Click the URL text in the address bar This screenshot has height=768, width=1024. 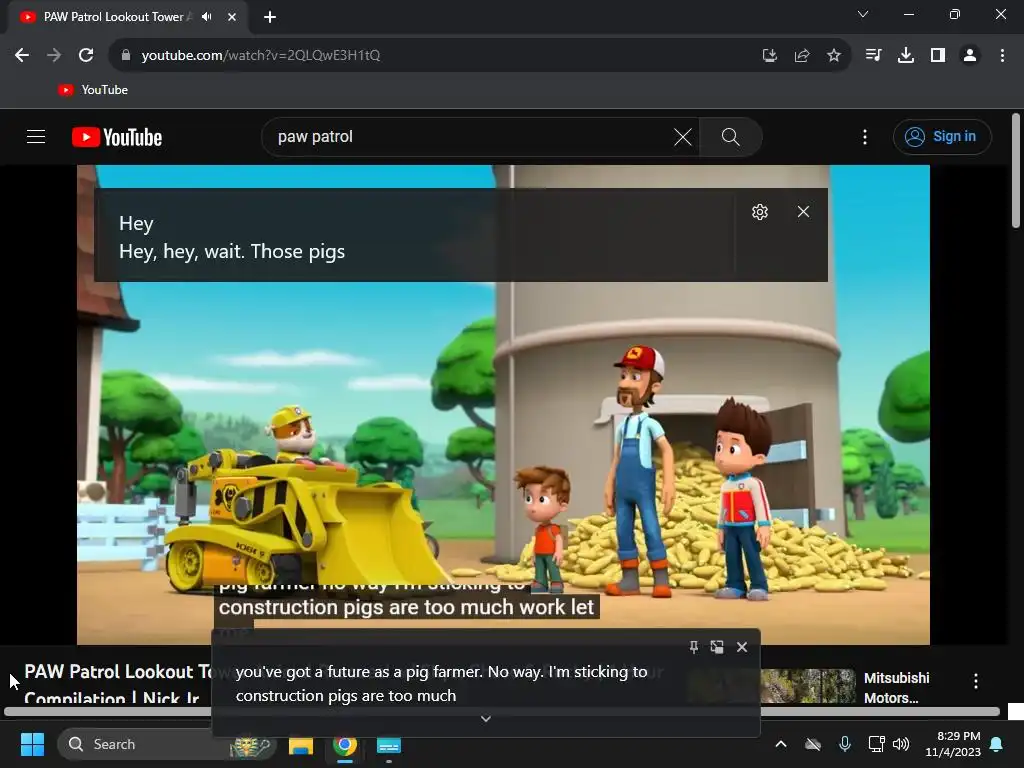tap(261, 56)
